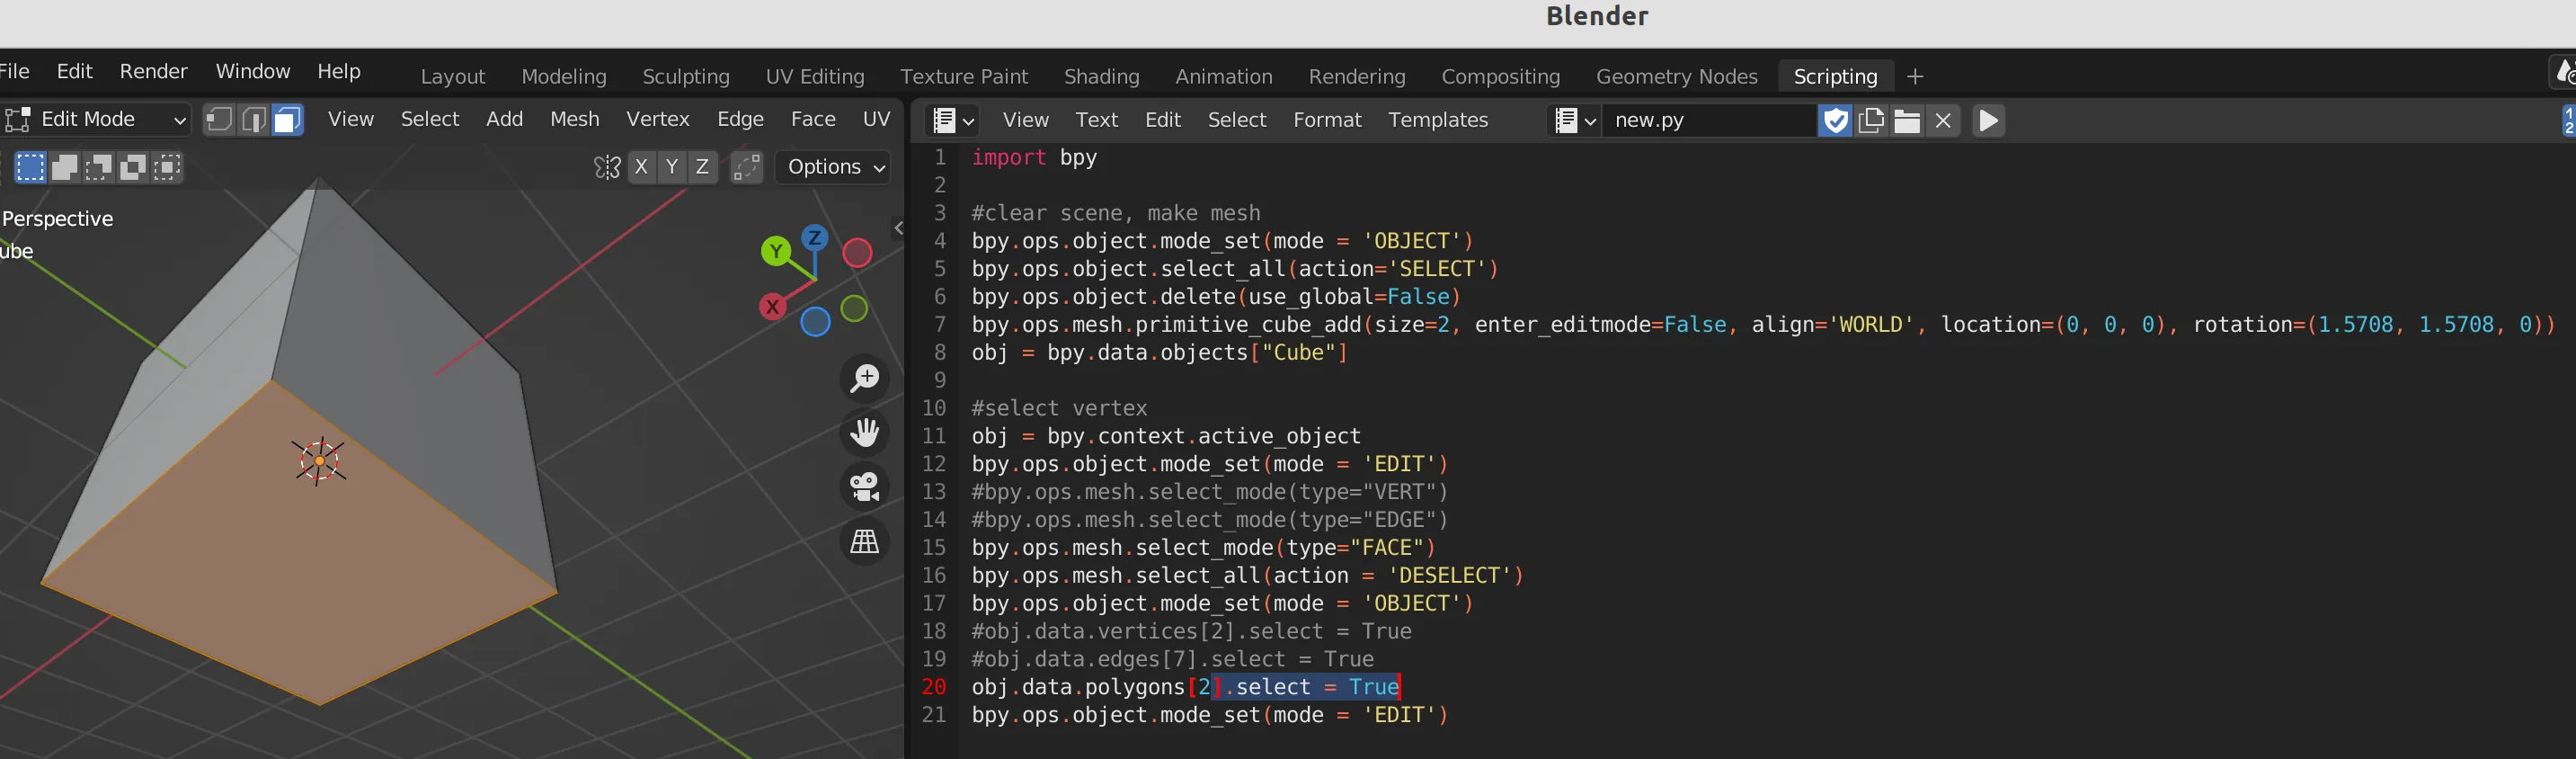Enable edge select mode
Screen dimensions: 2576x759
pos(254,120)
